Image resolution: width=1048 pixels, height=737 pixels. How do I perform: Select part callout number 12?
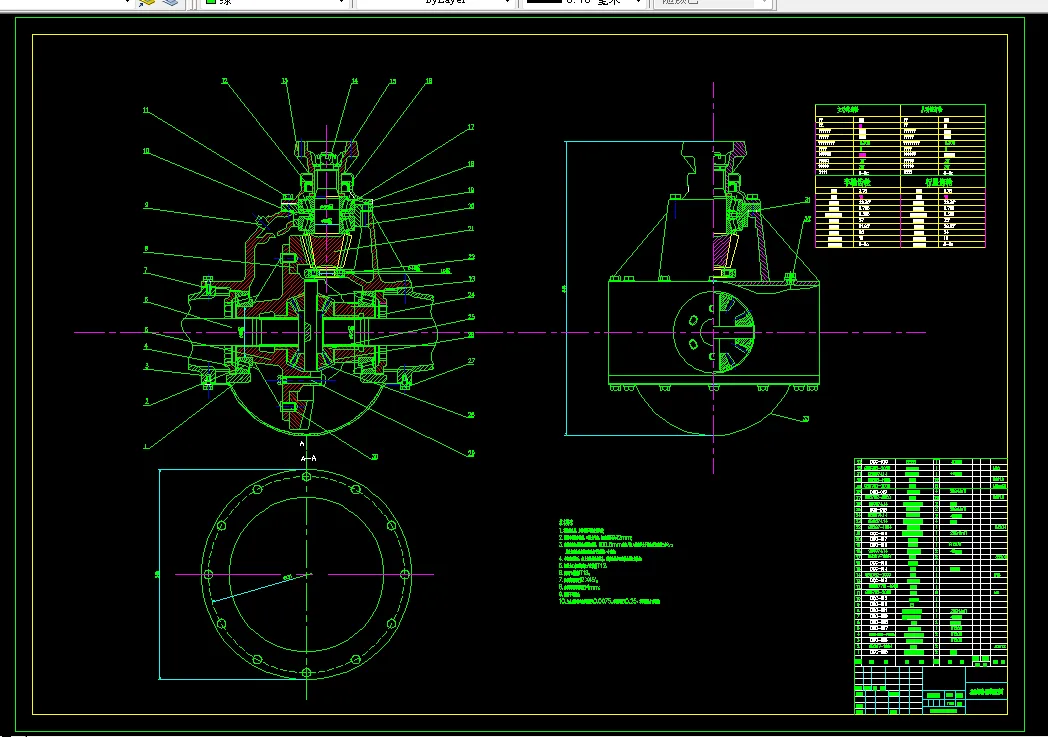pos(225,81)
